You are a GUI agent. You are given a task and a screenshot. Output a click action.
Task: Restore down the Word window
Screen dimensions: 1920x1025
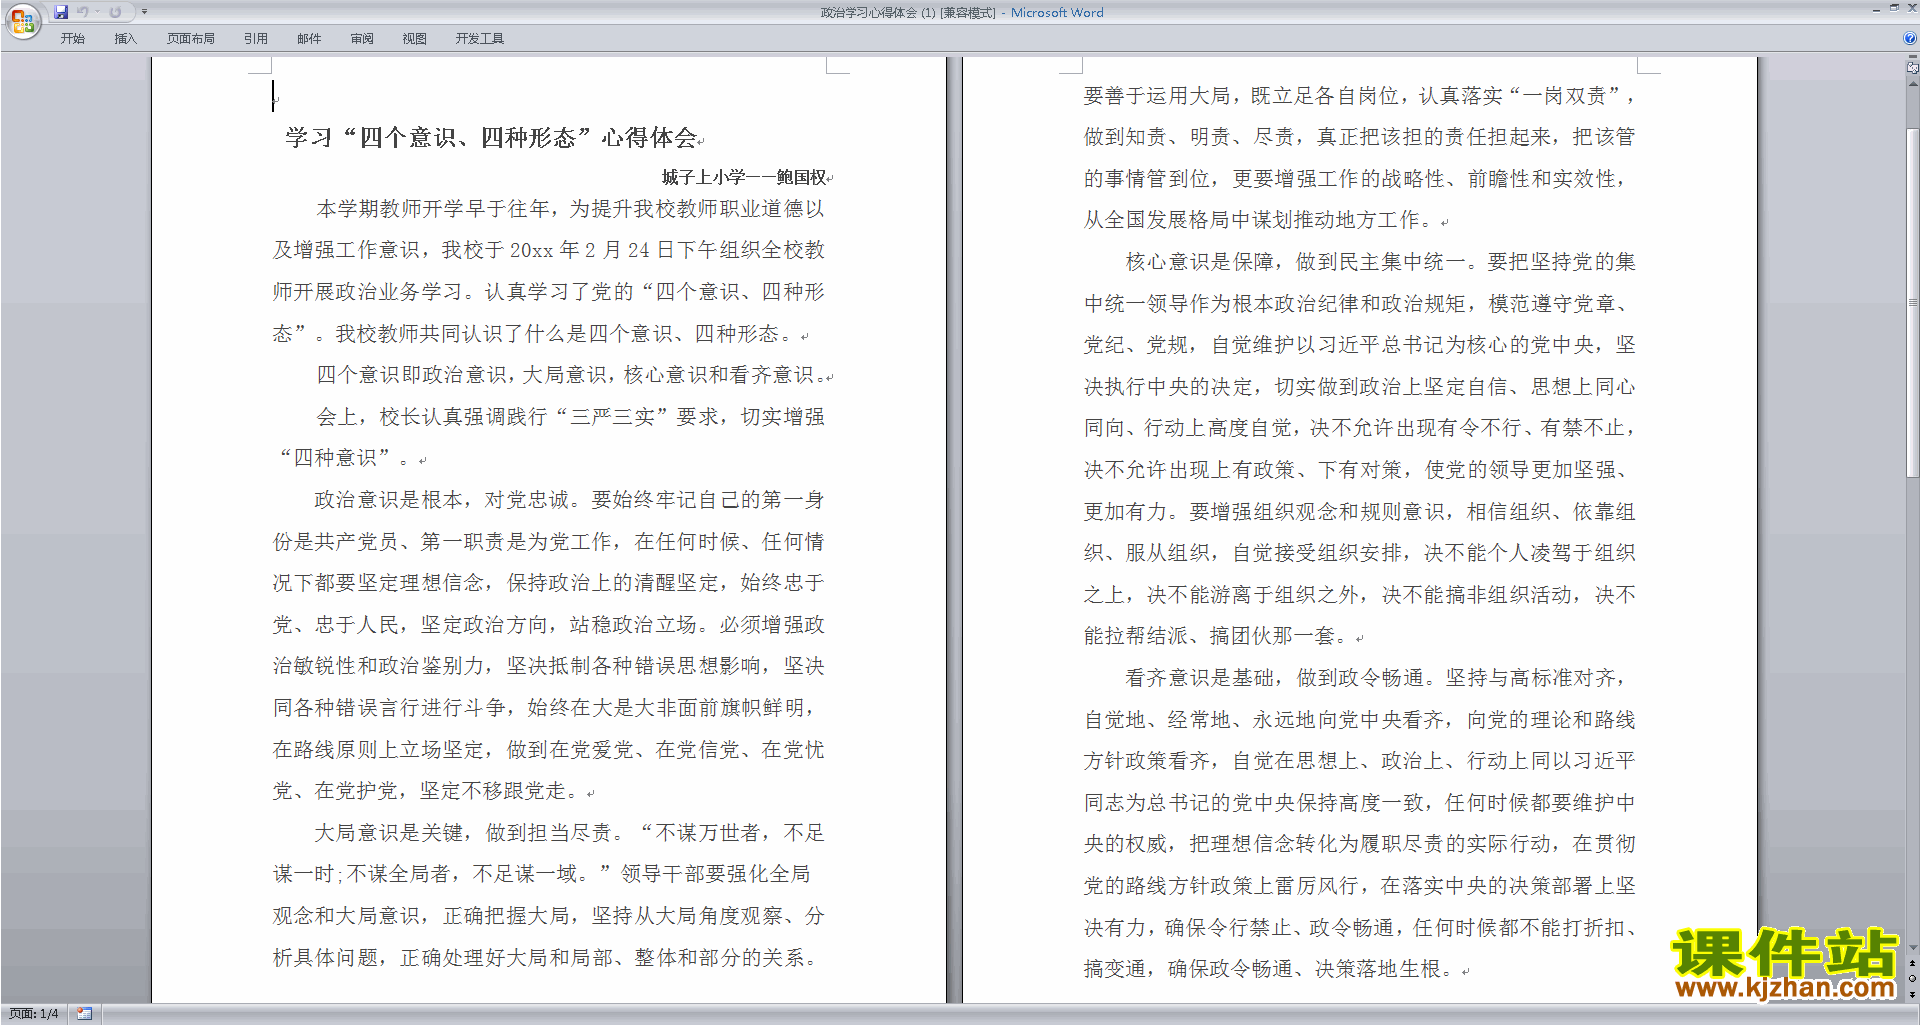1894,8
